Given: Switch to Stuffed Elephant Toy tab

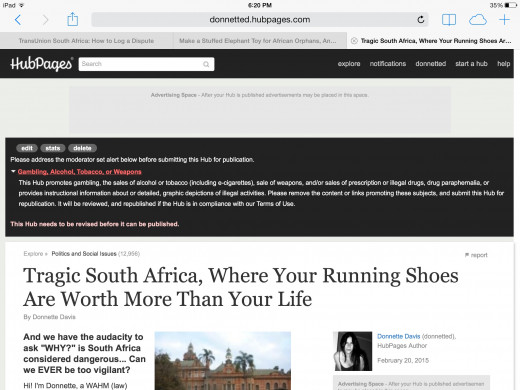Looking at the screenshot, I should click(260, 41).
